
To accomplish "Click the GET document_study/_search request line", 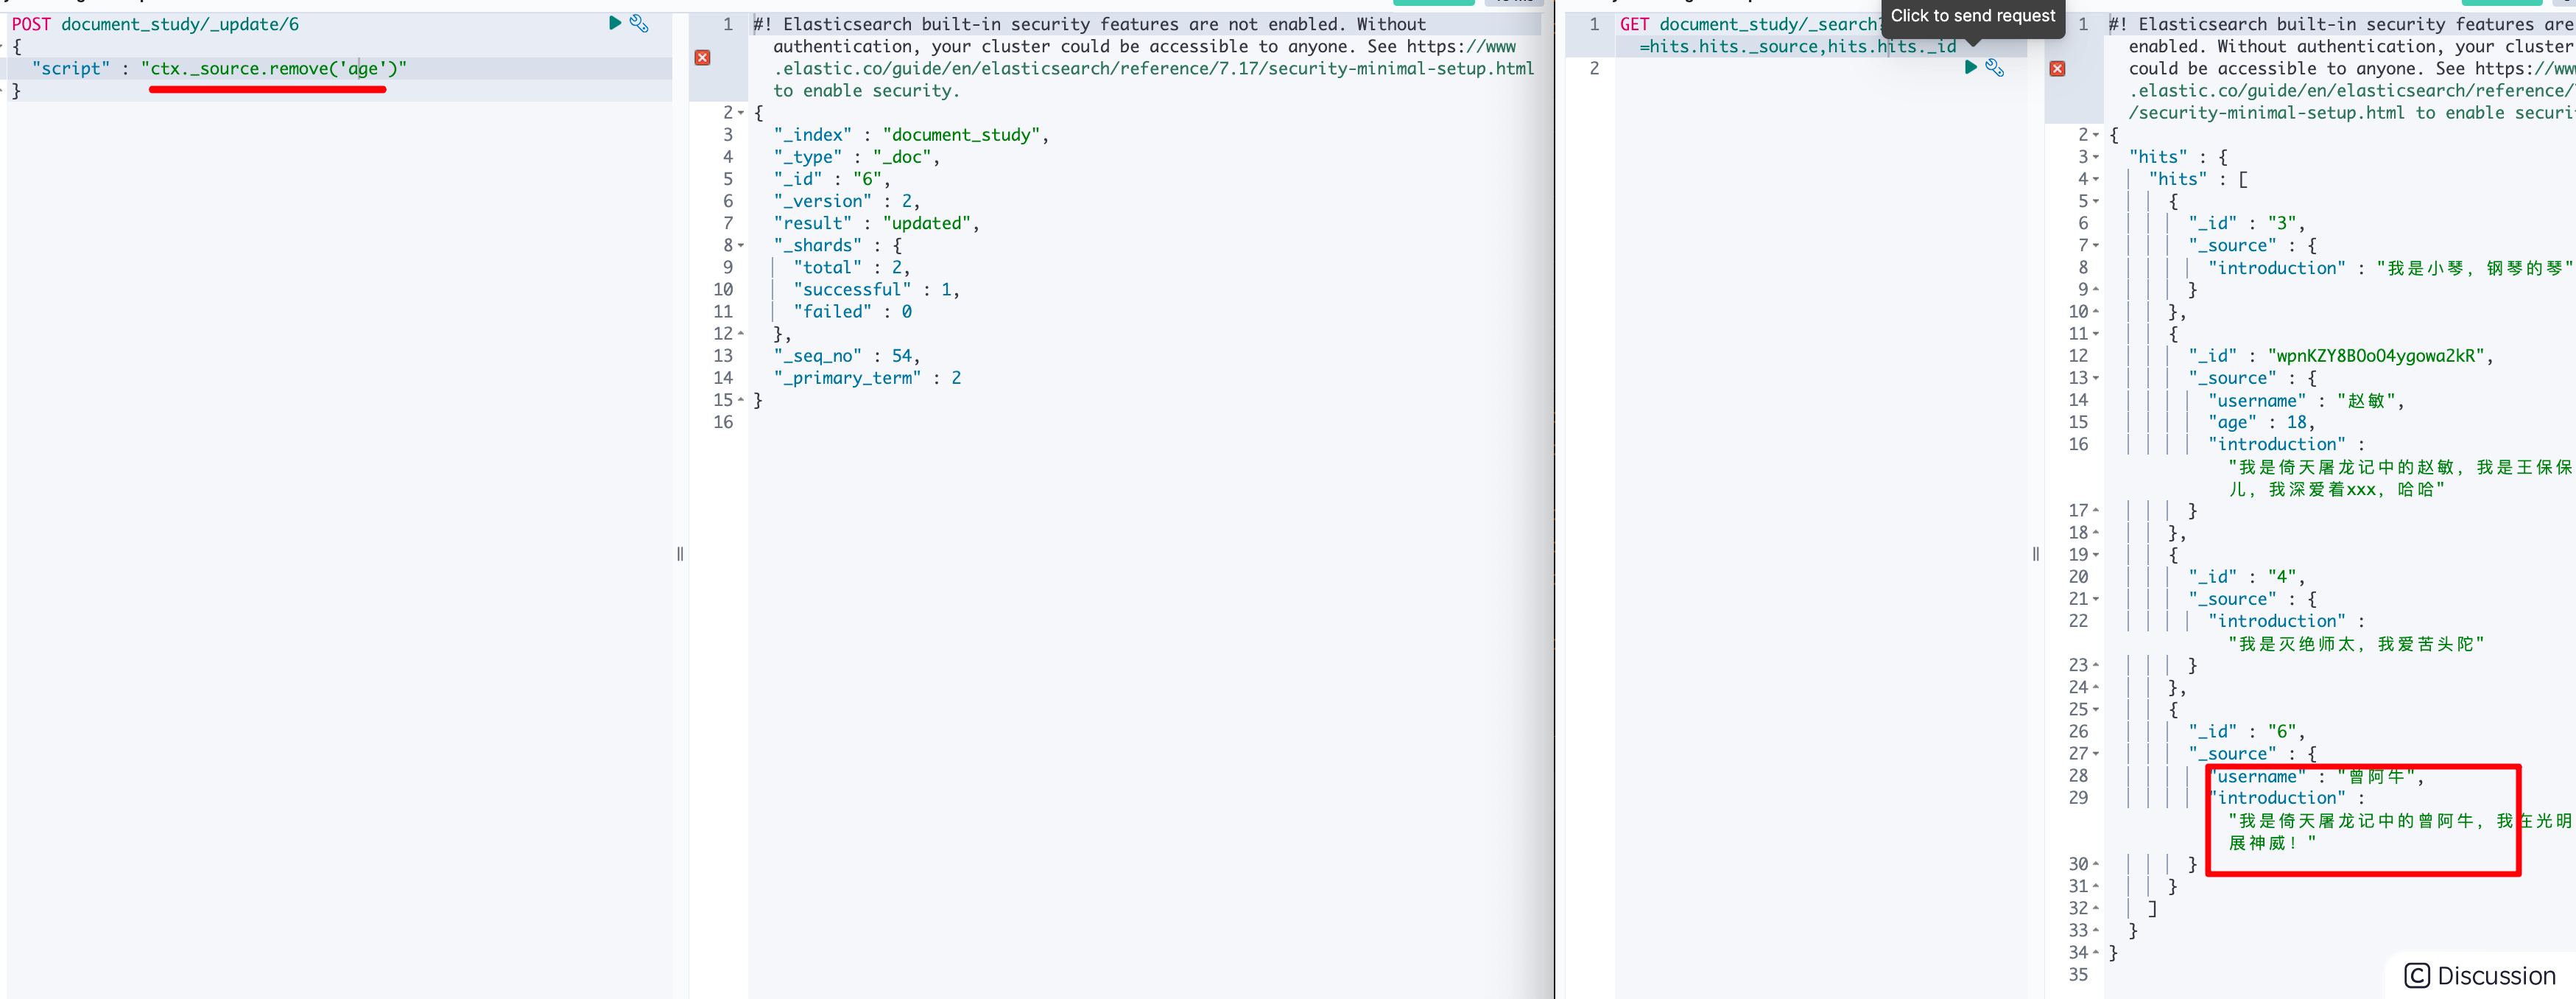I will click(1750, 24).
